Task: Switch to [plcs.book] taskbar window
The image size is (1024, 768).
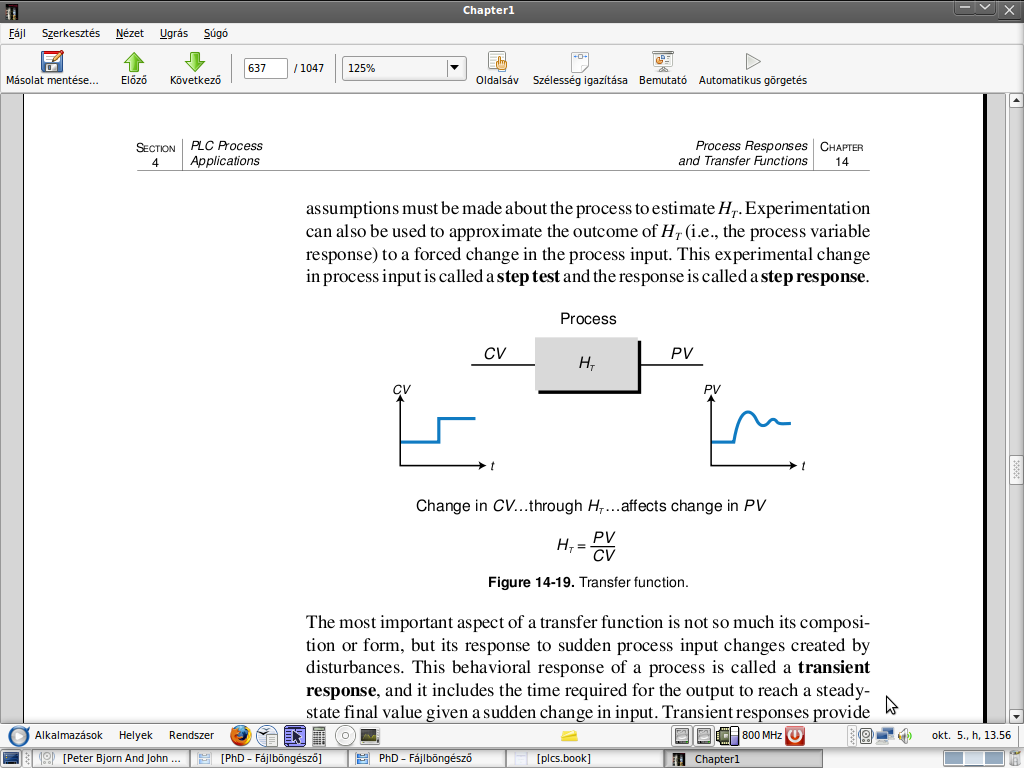Action: 585,758
